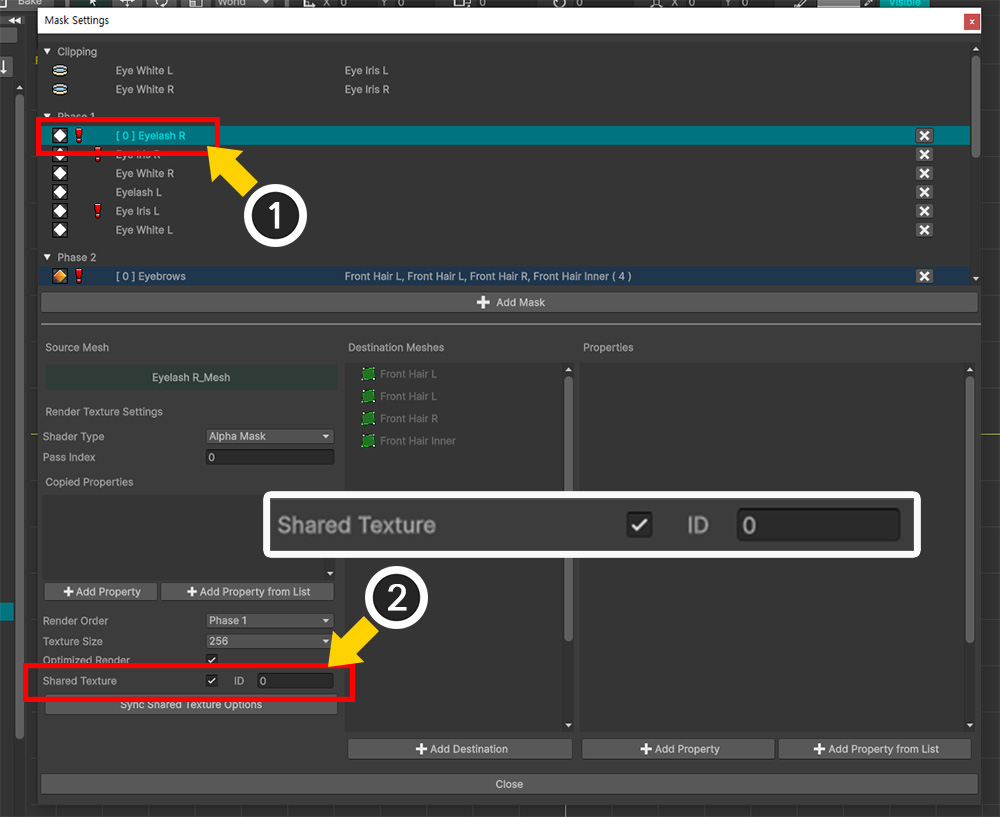Image resolution: width=1000 pixels, height=817 pixels.
Task: Remove the Eyebrows mask with its X
Action: click(924, 276)
